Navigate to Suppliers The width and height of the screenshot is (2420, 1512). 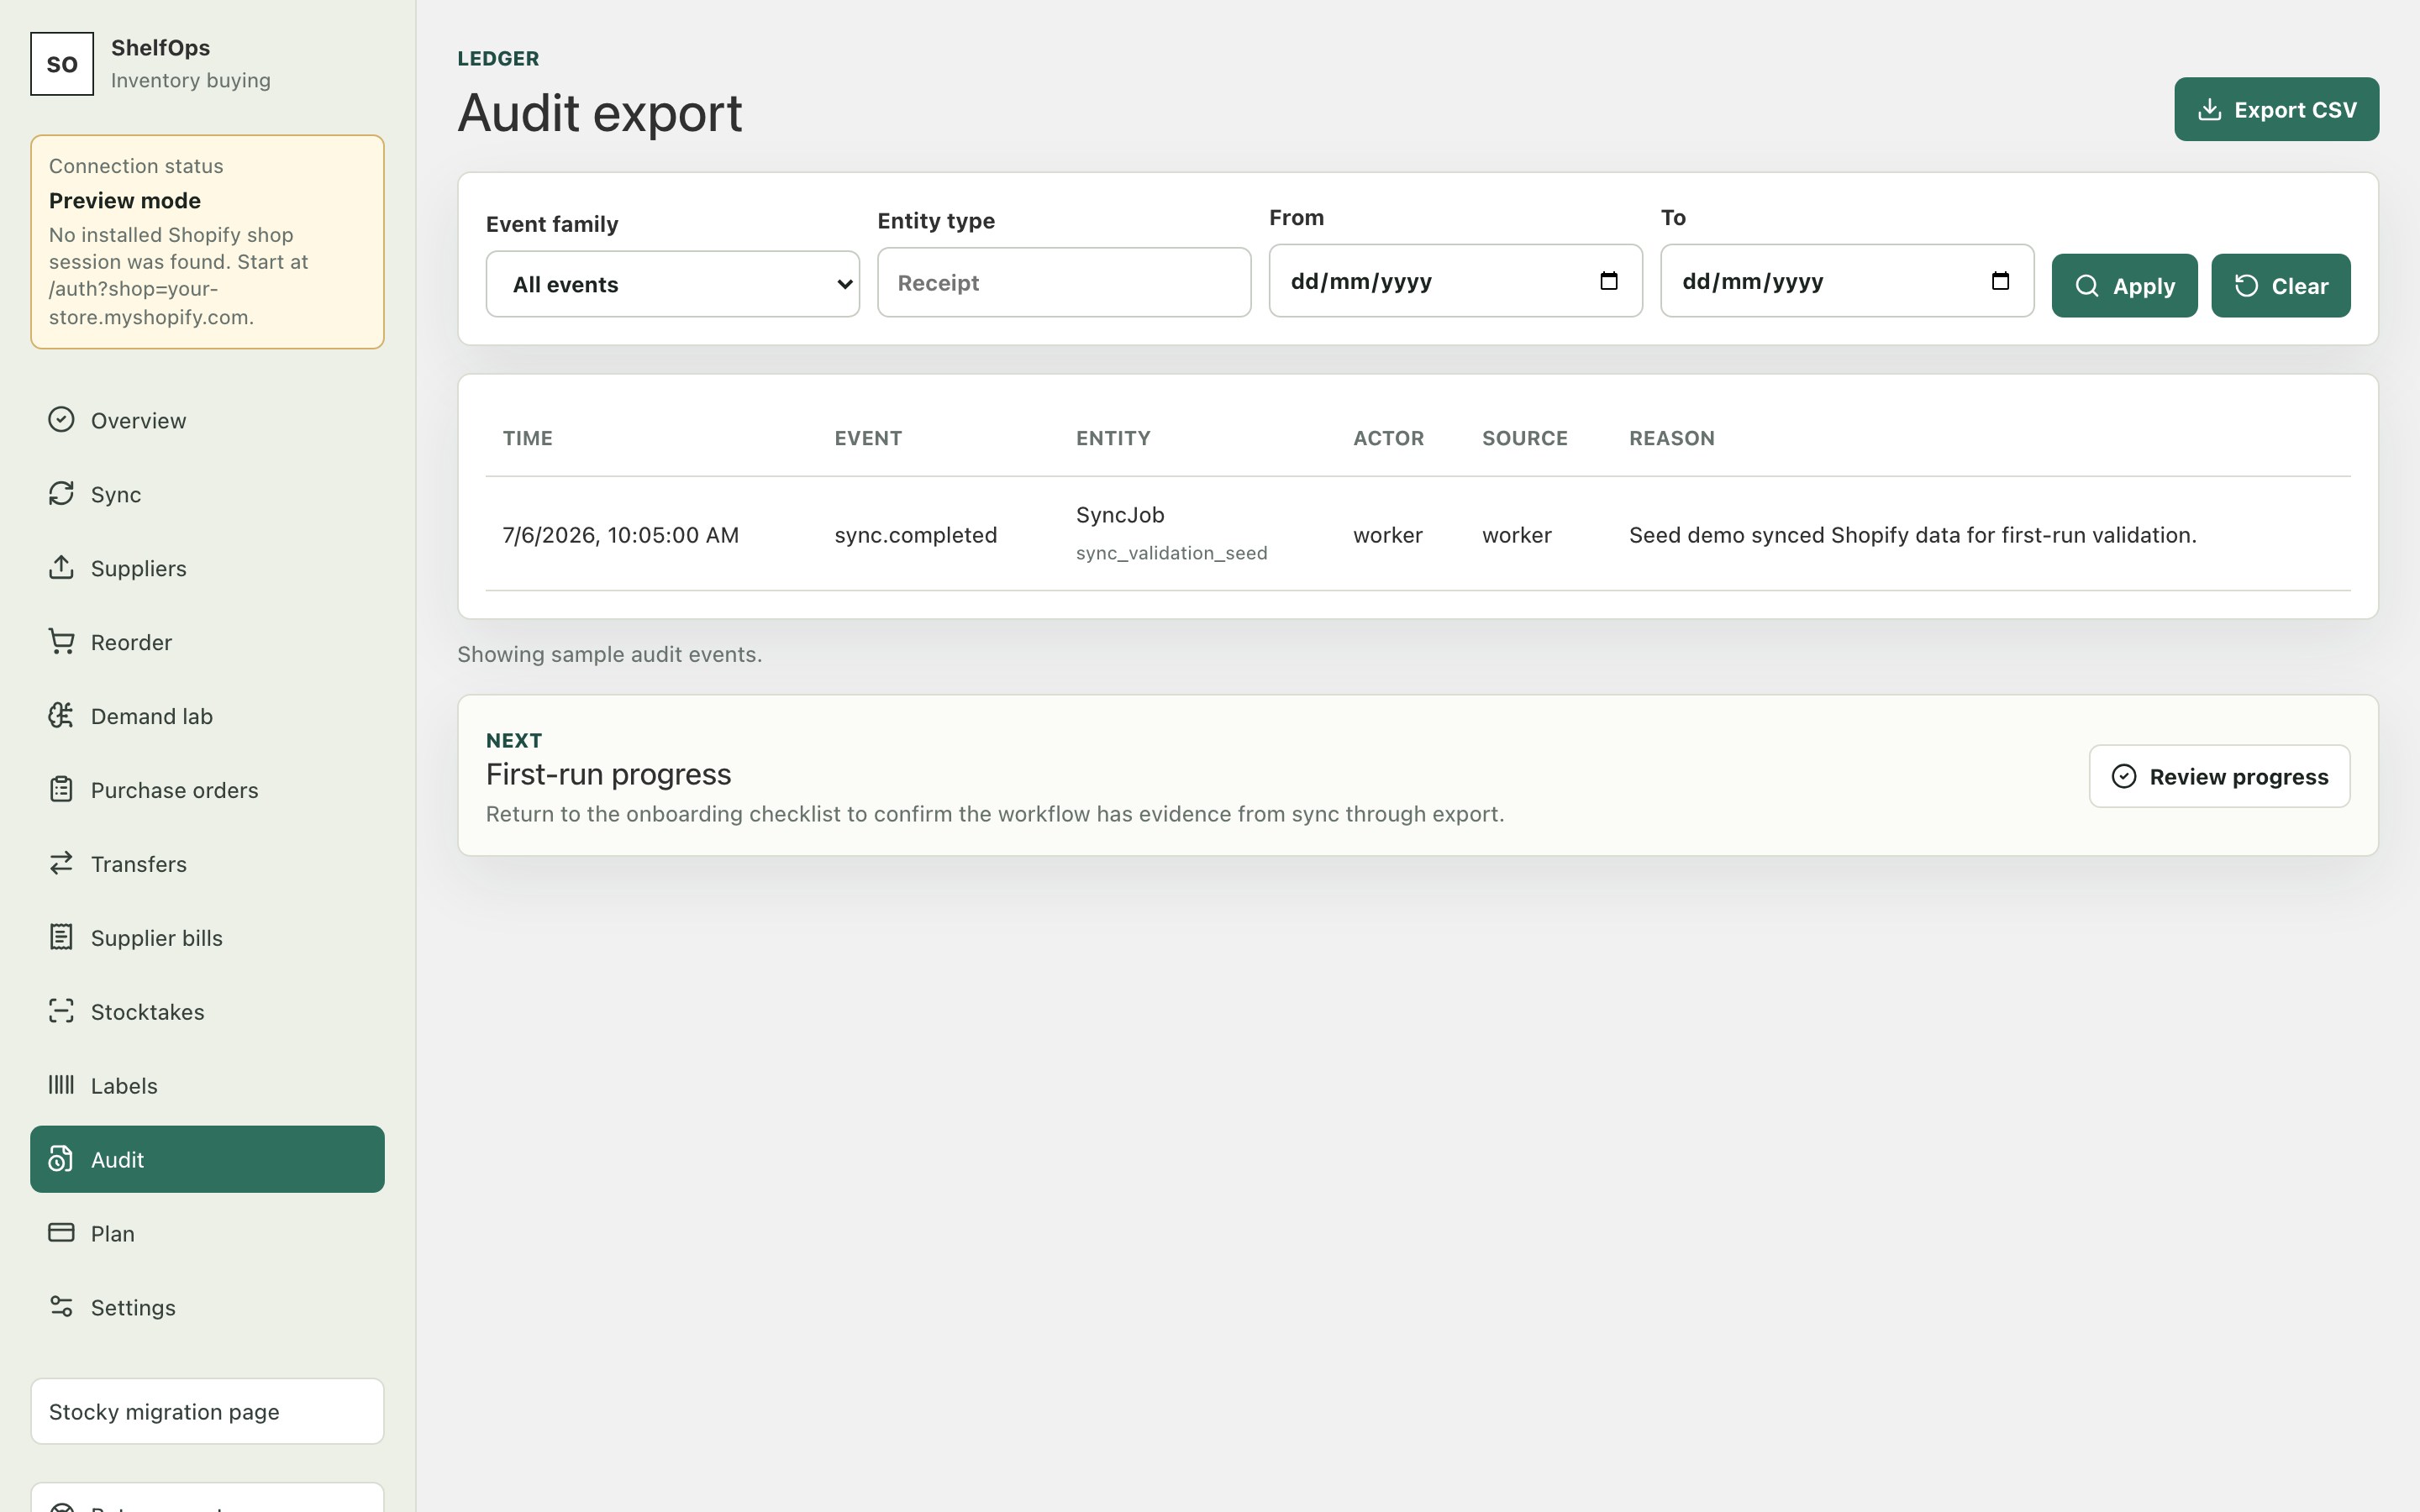coord(207,568)
